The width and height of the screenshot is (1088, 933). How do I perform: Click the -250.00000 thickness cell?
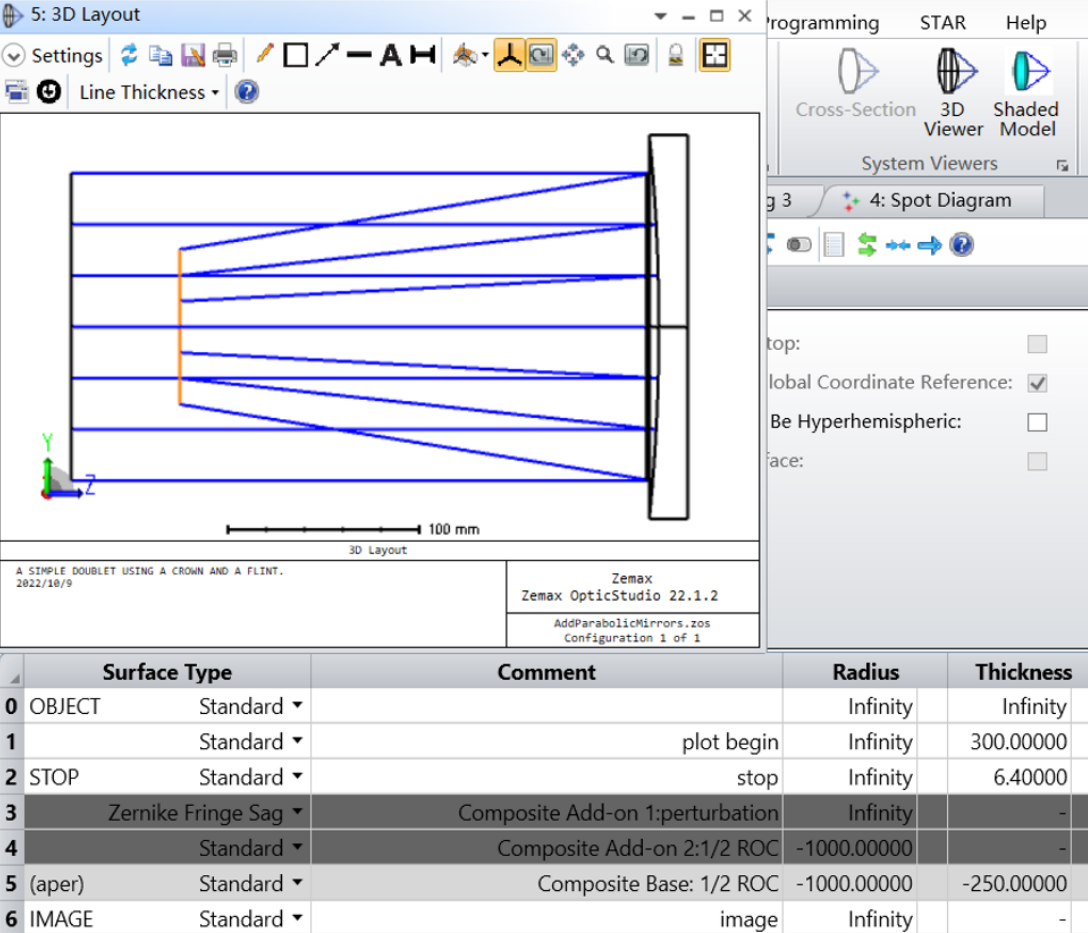pyautogui.click(x=1008, y=884)
